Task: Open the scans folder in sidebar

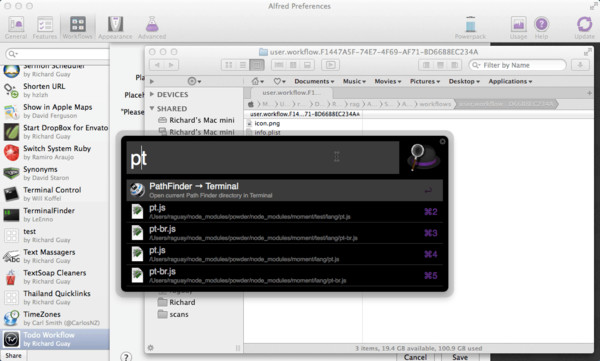Action: (x=173, y=314)
